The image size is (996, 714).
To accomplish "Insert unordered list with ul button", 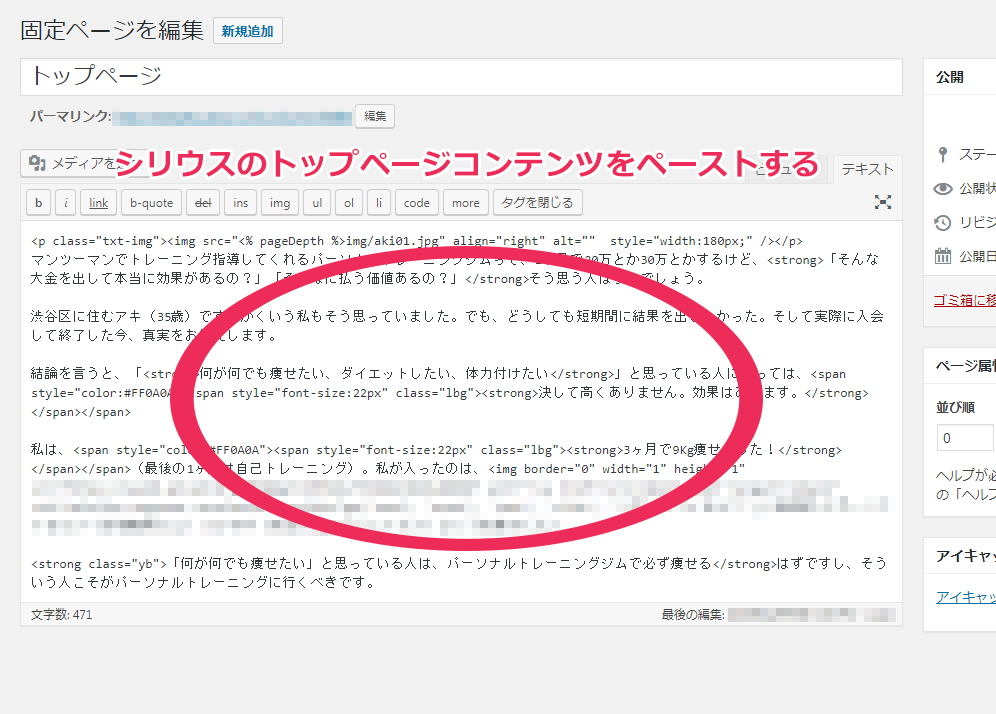I will tap(317, 203).
